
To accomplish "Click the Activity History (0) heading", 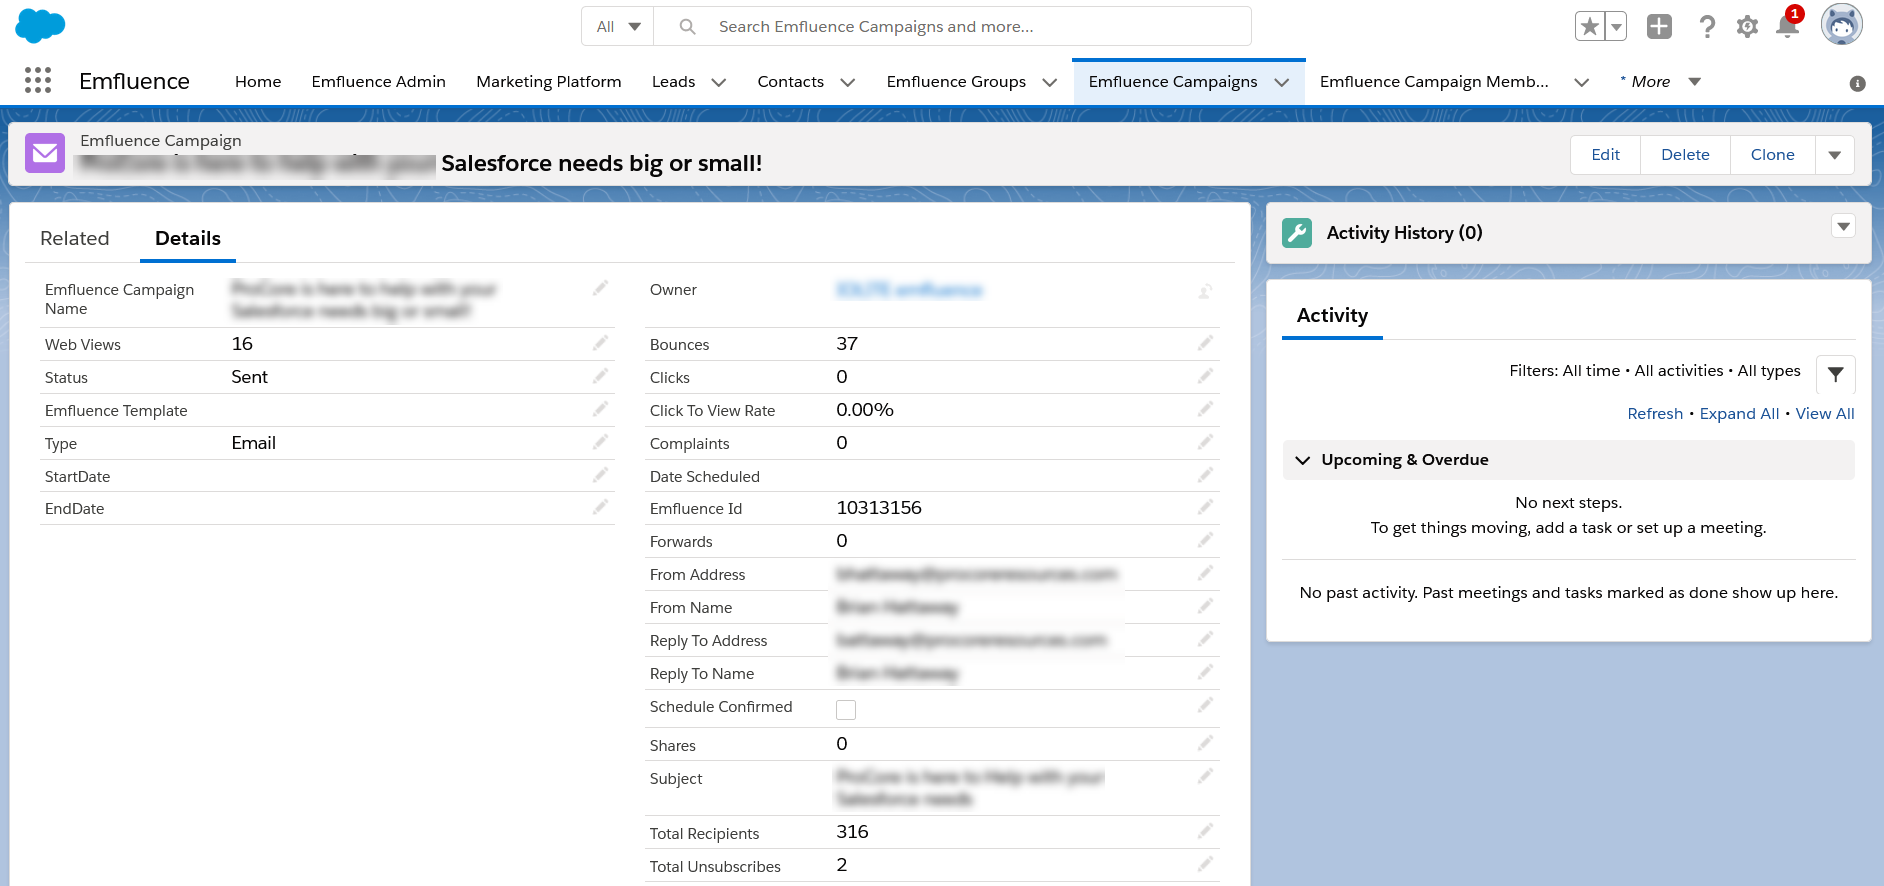I will [1404, 233].
